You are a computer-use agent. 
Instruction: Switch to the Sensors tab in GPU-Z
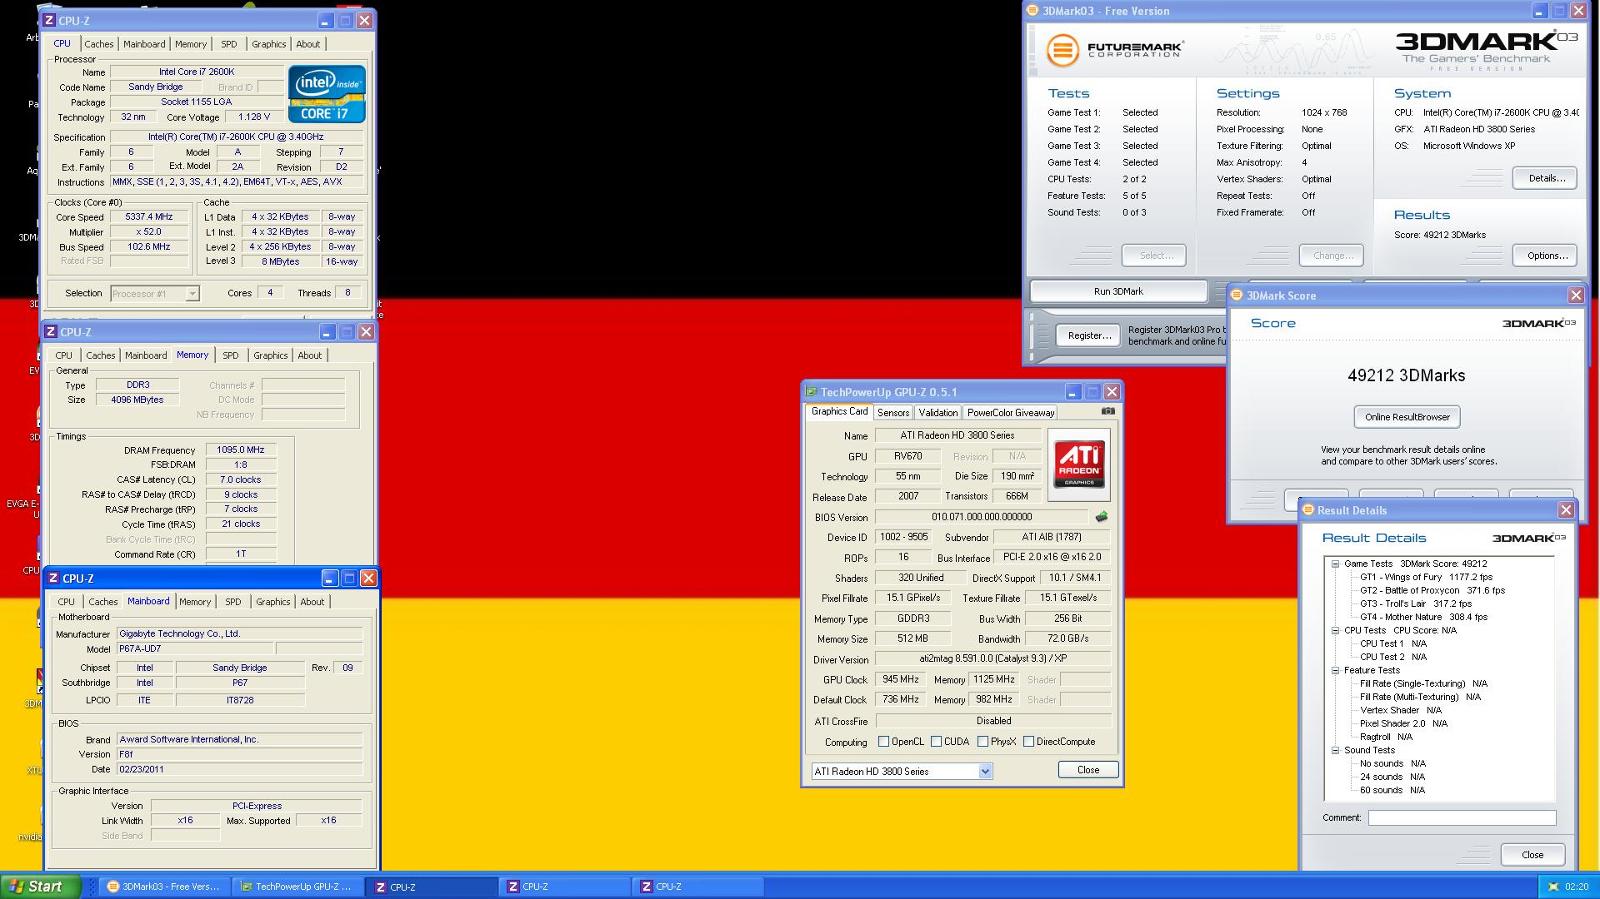(893, 412)
